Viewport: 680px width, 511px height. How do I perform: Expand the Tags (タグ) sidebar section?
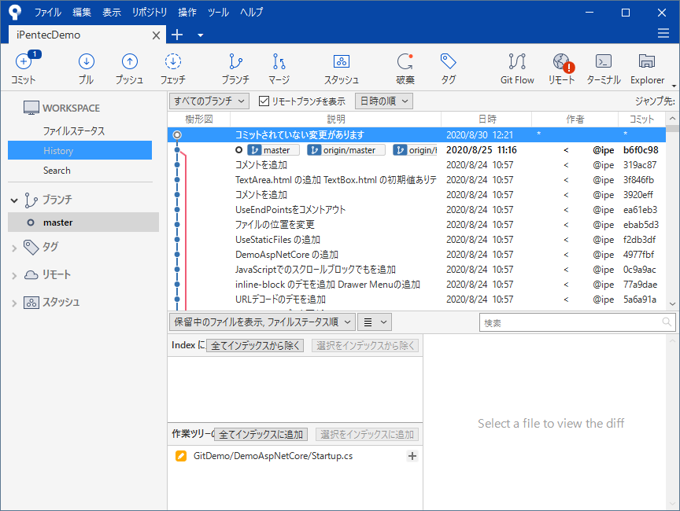(x=14, y=248)
